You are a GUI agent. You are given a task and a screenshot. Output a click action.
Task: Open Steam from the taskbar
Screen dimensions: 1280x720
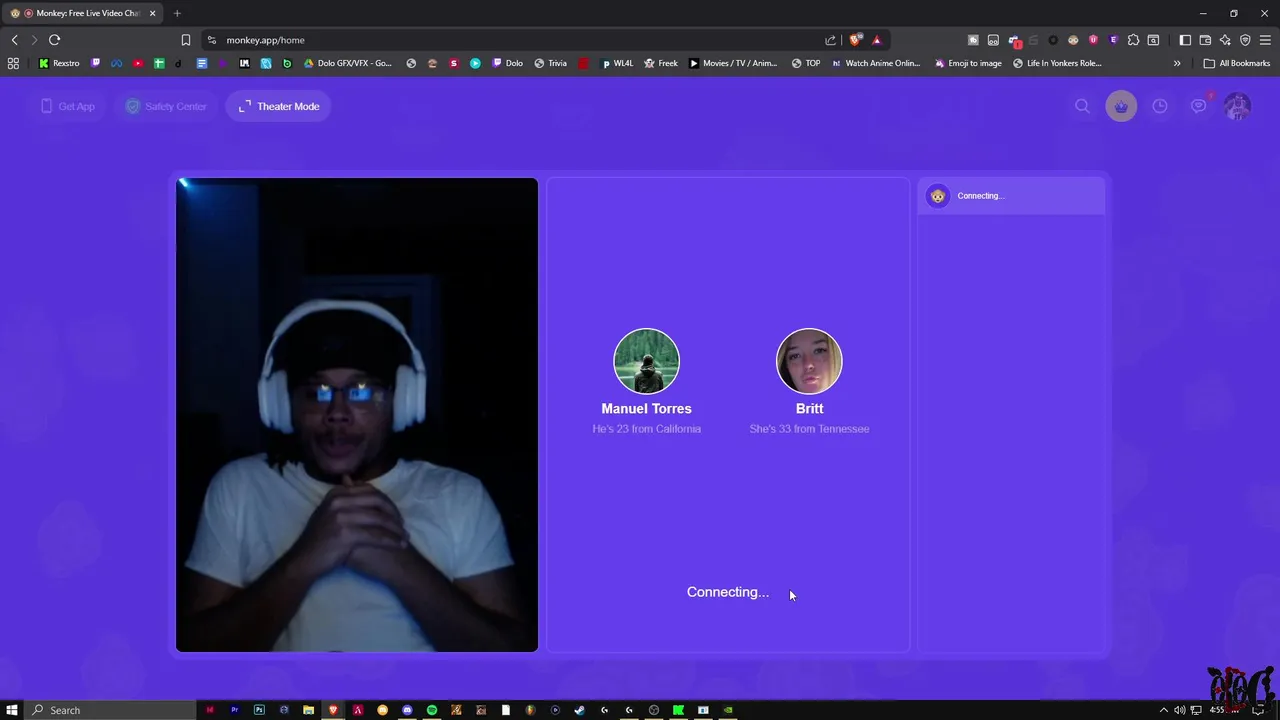[x=580, y=710]
